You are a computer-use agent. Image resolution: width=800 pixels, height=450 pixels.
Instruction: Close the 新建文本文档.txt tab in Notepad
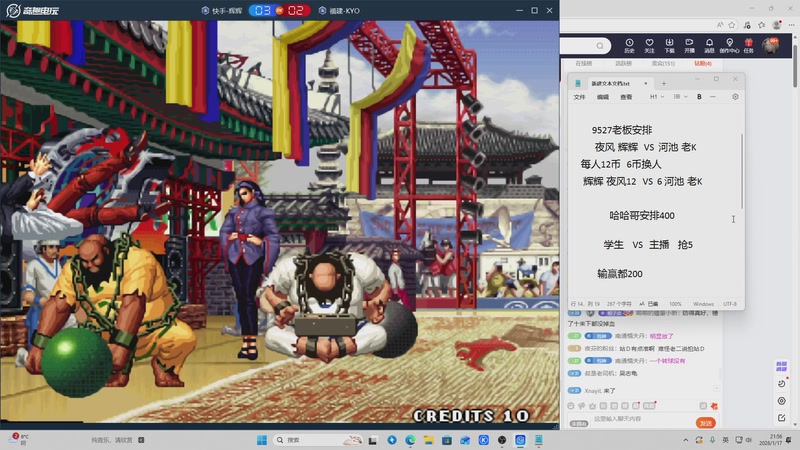pyautogui.click(x=645, y=83)
